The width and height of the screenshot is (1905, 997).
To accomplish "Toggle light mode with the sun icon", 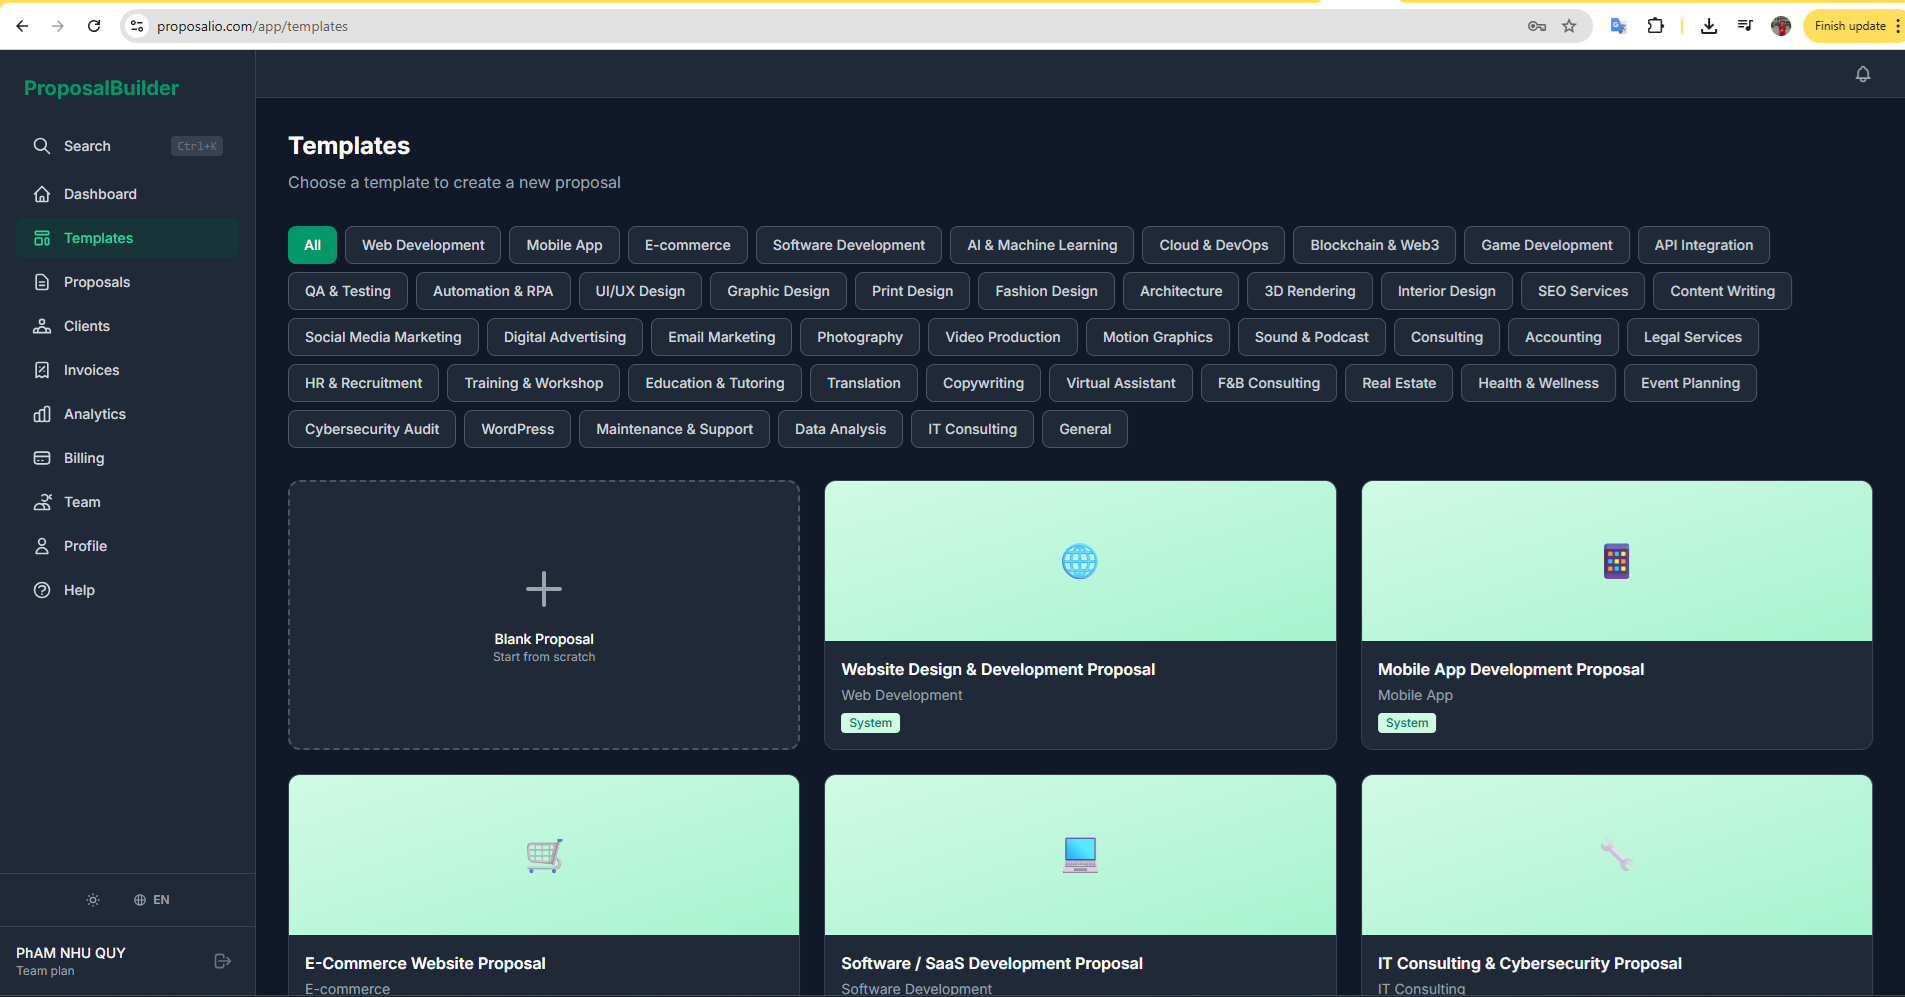I will 92,899.
